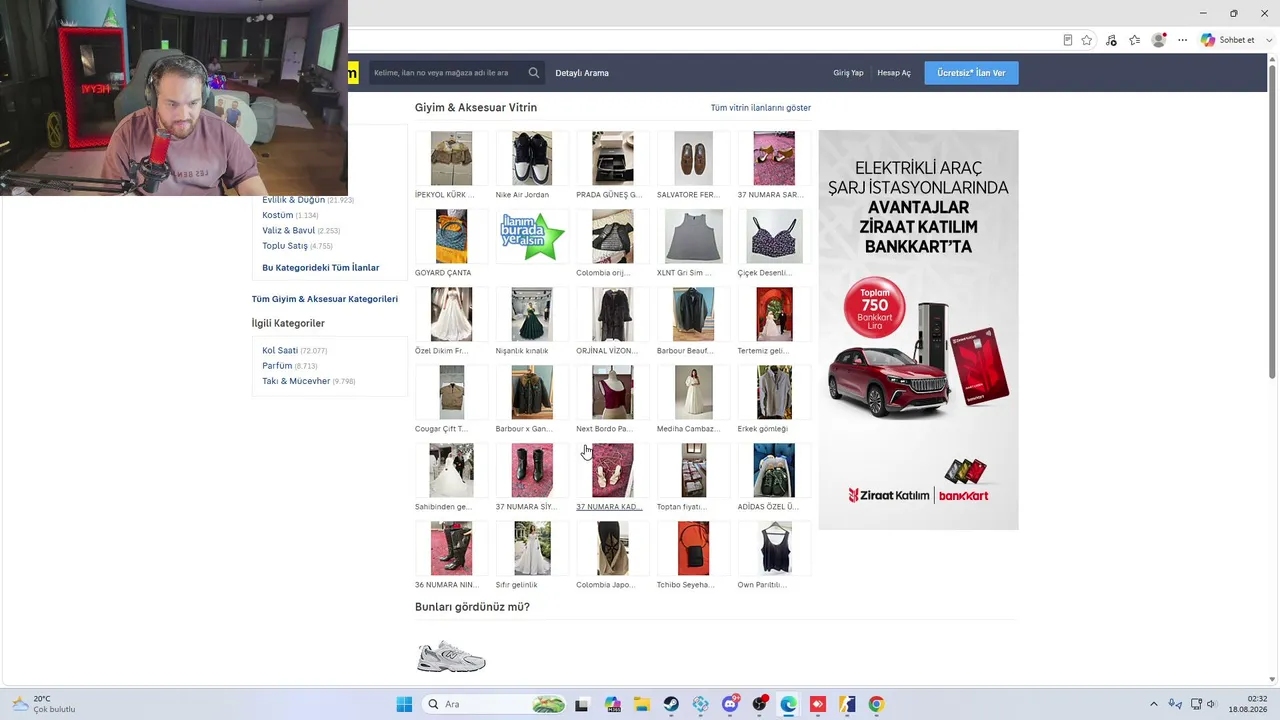Show hidden system tray icons

point(1153,704)
